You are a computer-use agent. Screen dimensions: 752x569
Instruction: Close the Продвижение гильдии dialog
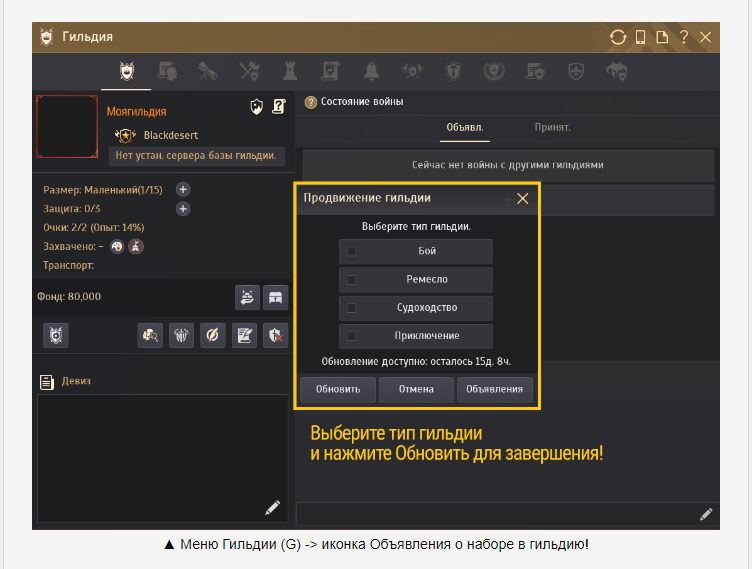coord(522,199)
